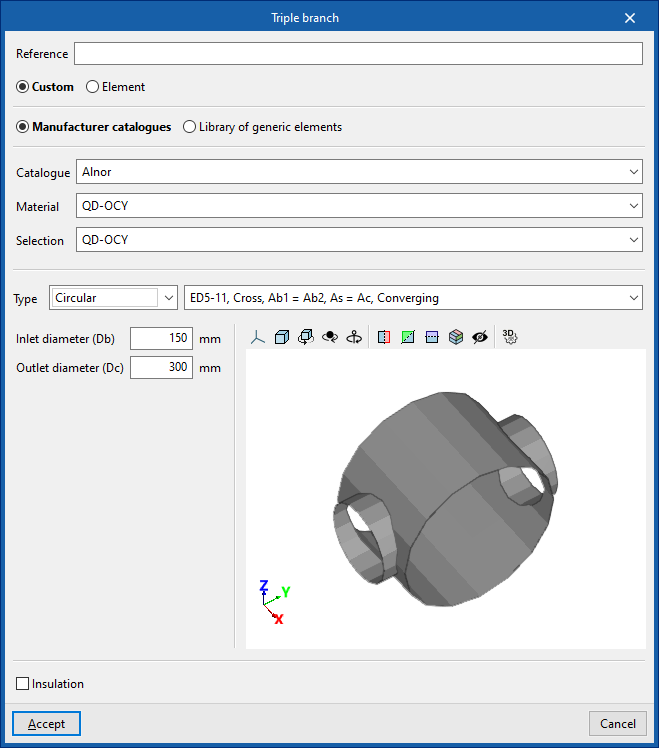
Task: Open the Selection dropdown showing QD-OCY
Action: 359,239
